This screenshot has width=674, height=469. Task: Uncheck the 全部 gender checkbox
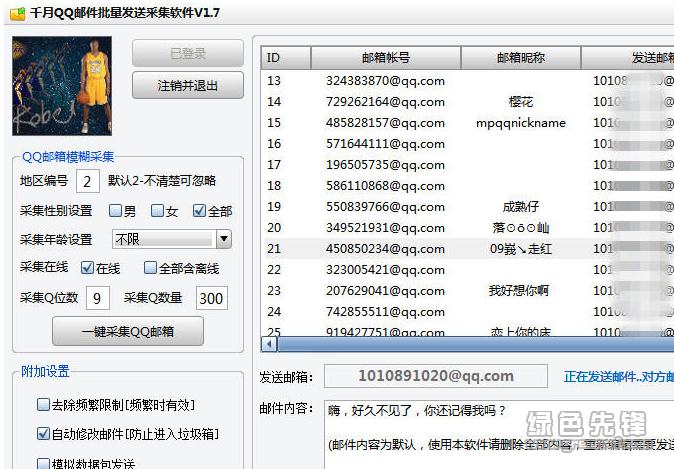click(199, 211)
